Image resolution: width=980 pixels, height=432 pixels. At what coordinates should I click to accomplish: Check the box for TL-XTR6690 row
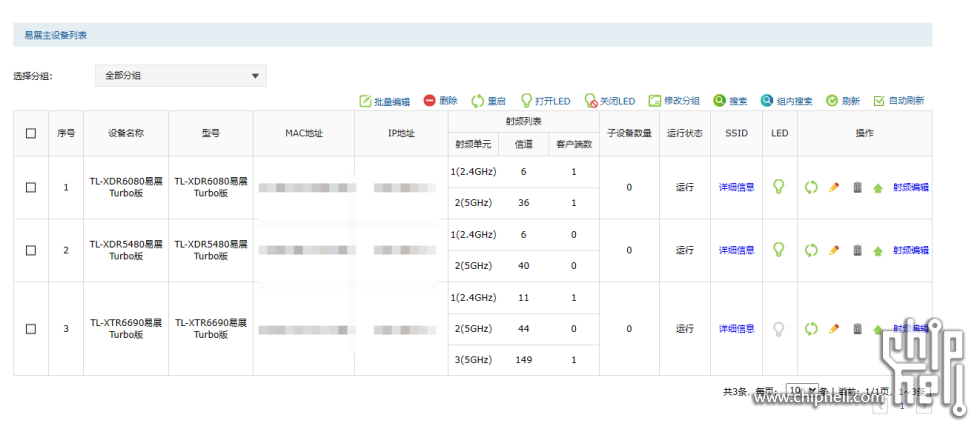pyautogui.click(x=31, y=329)
